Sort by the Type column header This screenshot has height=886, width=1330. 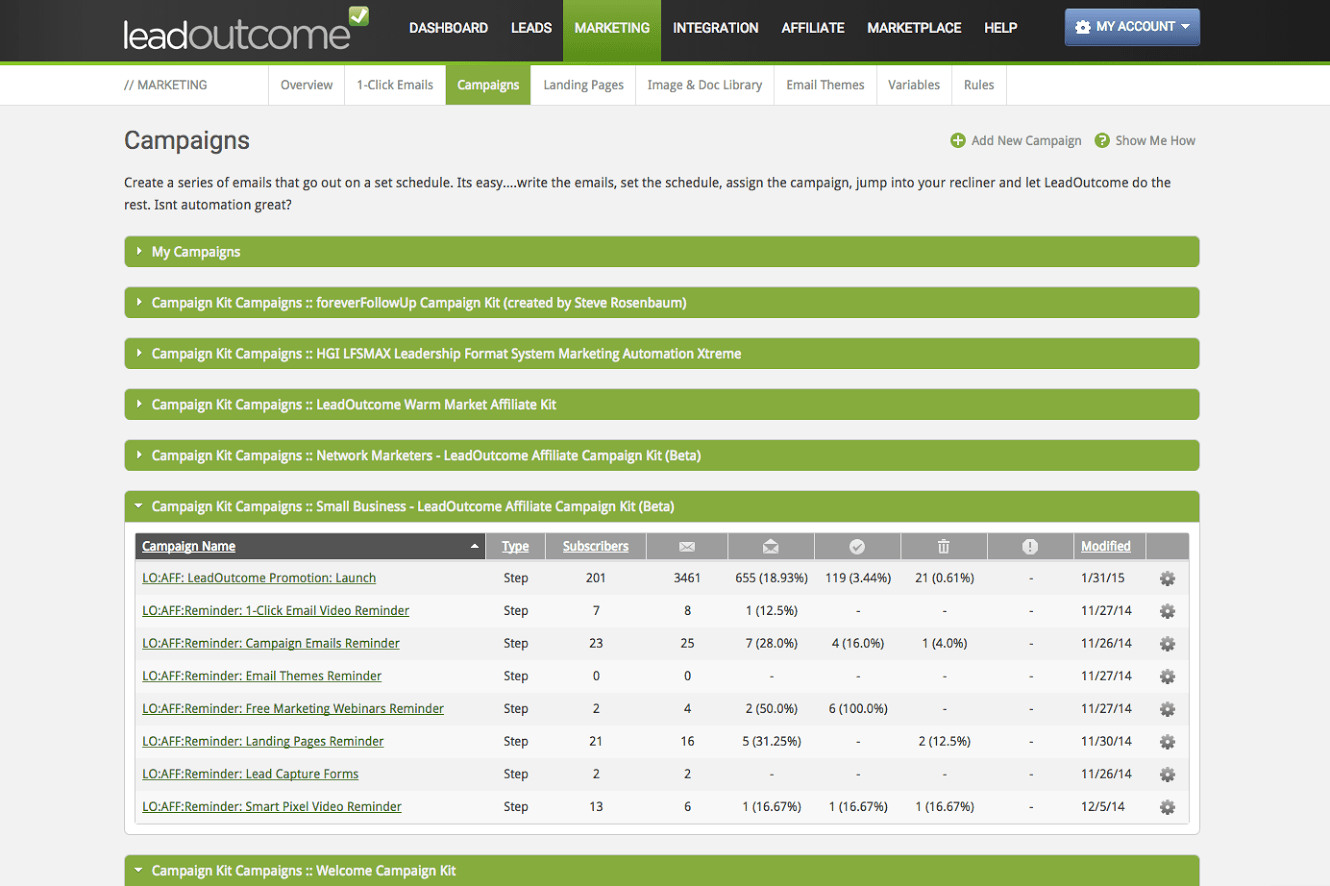515,546
